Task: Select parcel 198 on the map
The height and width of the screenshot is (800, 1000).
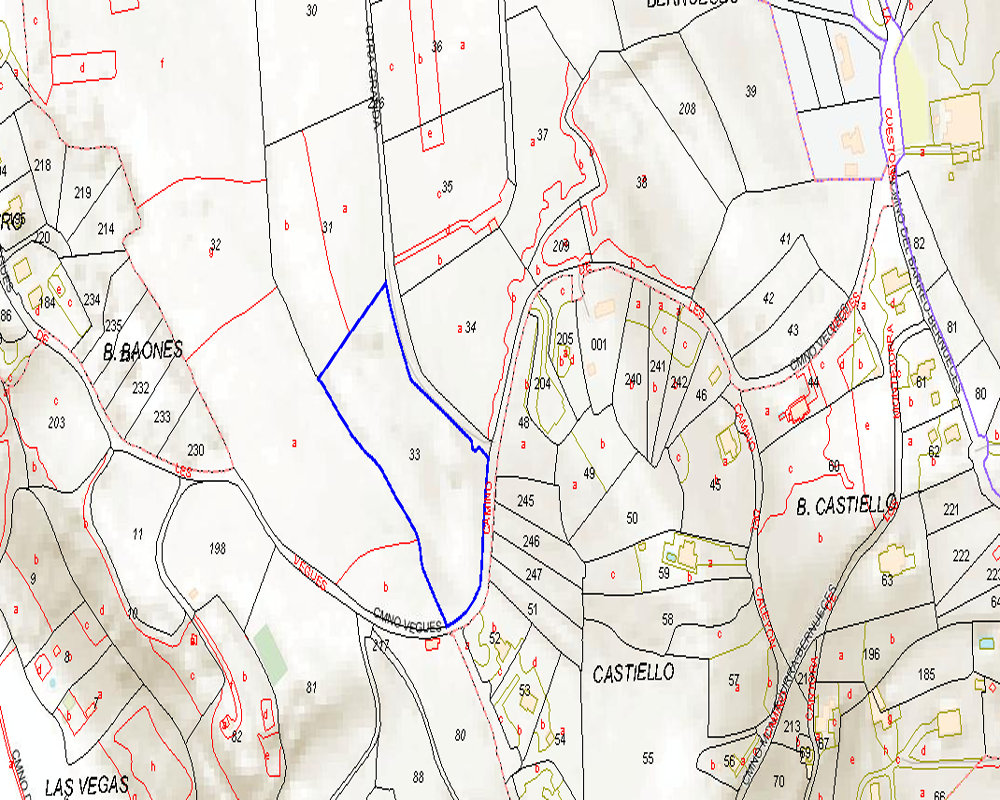Action: click(x=218, y=548)
